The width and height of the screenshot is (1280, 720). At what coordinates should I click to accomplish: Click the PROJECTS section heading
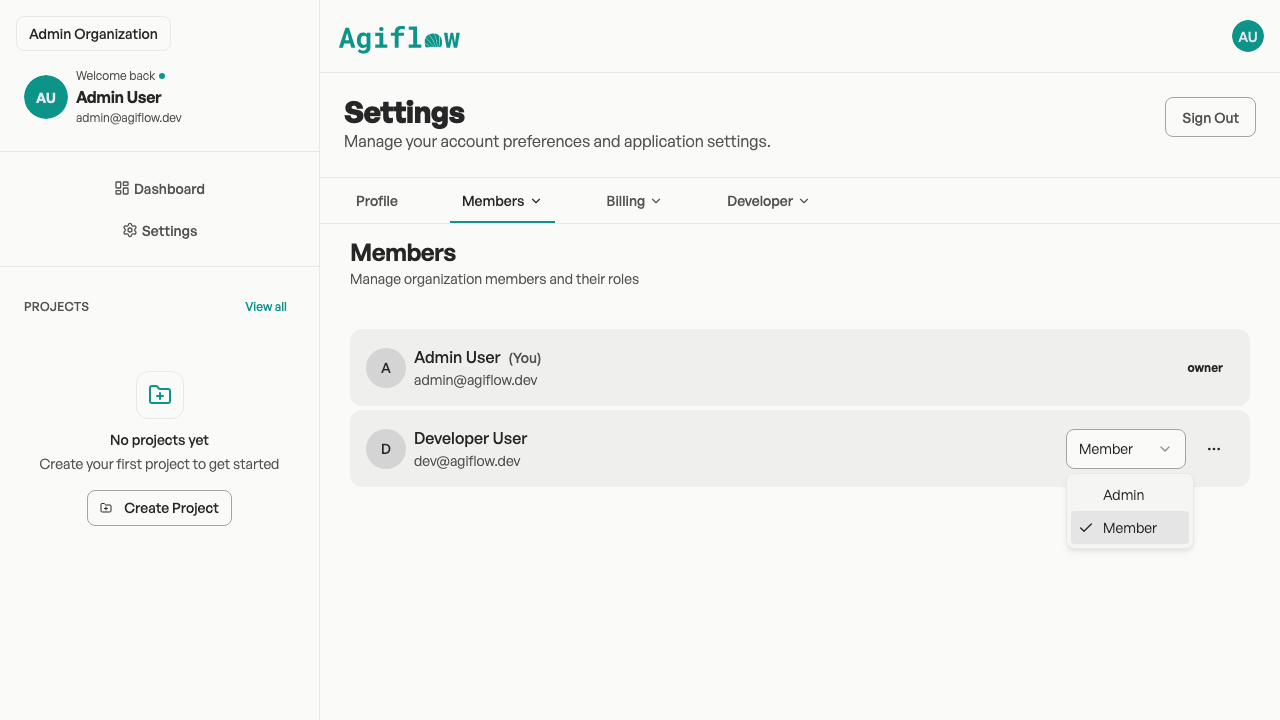[57, 307]
